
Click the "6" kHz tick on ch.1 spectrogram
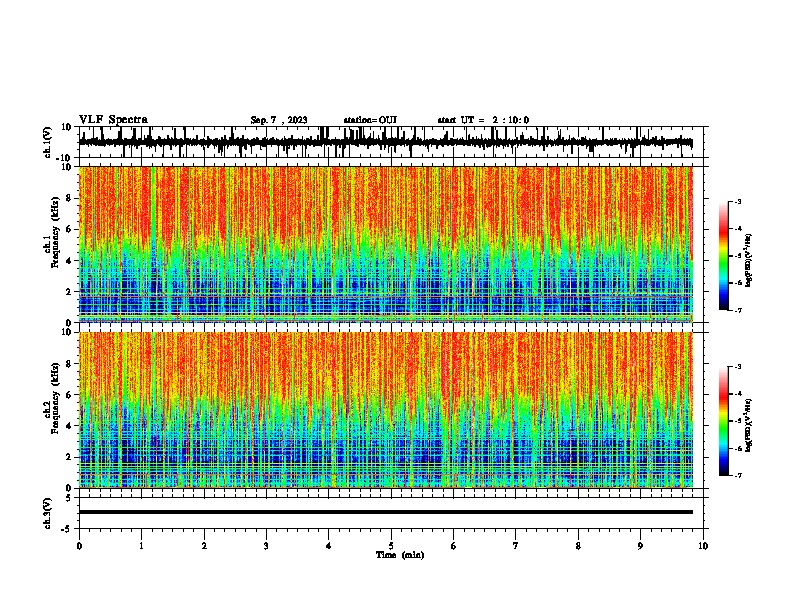click(69, 230)
